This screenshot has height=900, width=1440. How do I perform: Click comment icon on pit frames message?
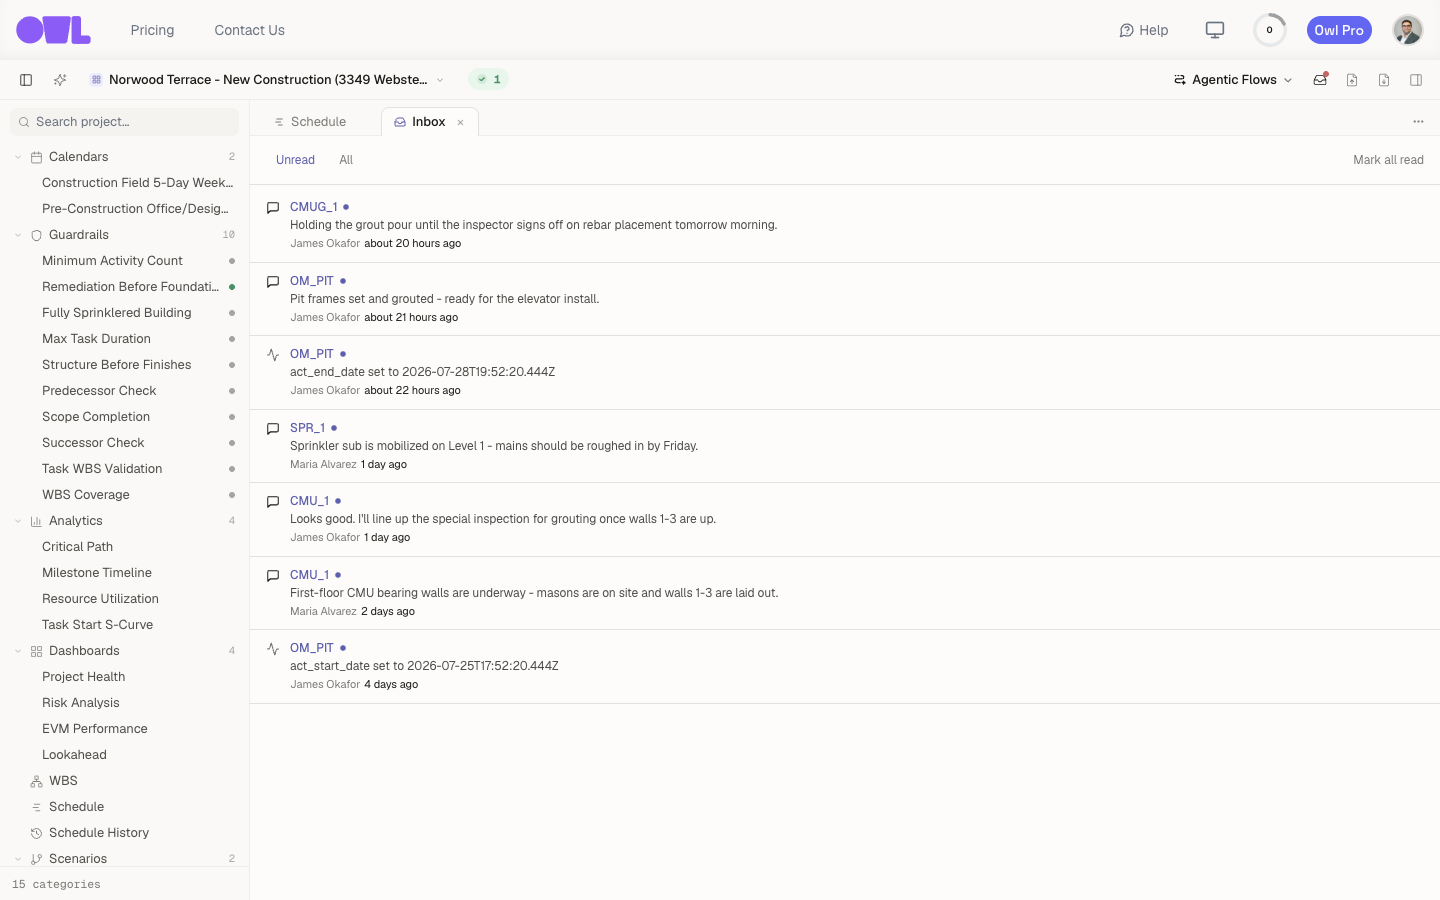[273, 282]
